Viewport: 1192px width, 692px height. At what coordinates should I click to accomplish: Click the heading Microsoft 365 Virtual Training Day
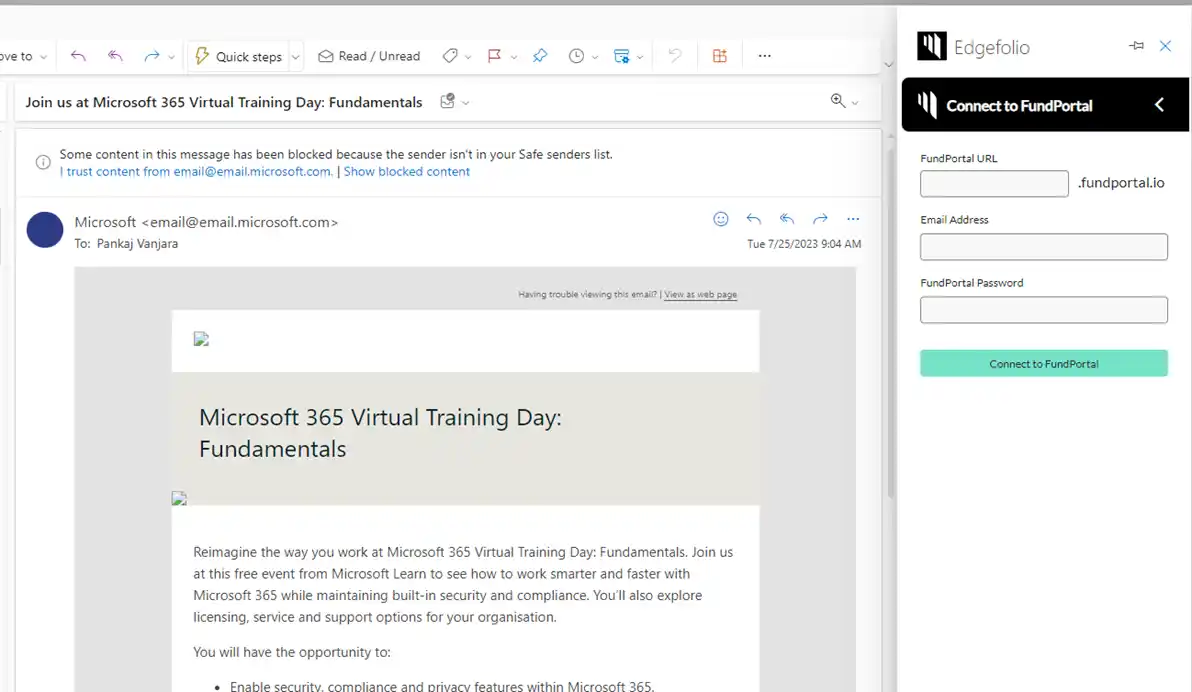[380, 433]
